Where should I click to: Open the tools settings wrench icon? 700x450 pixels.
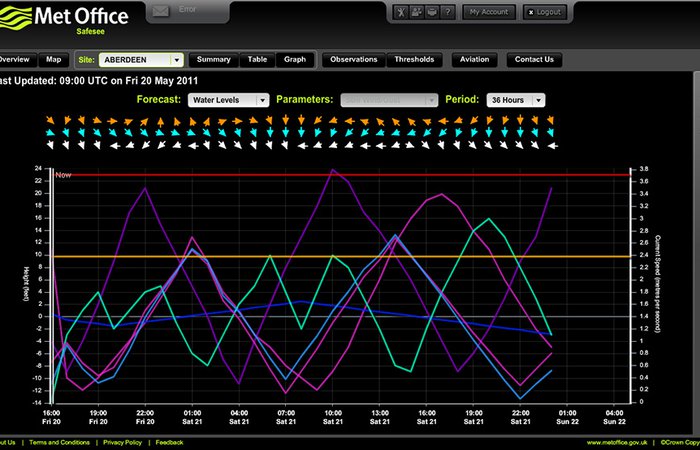tap(400, 12)
